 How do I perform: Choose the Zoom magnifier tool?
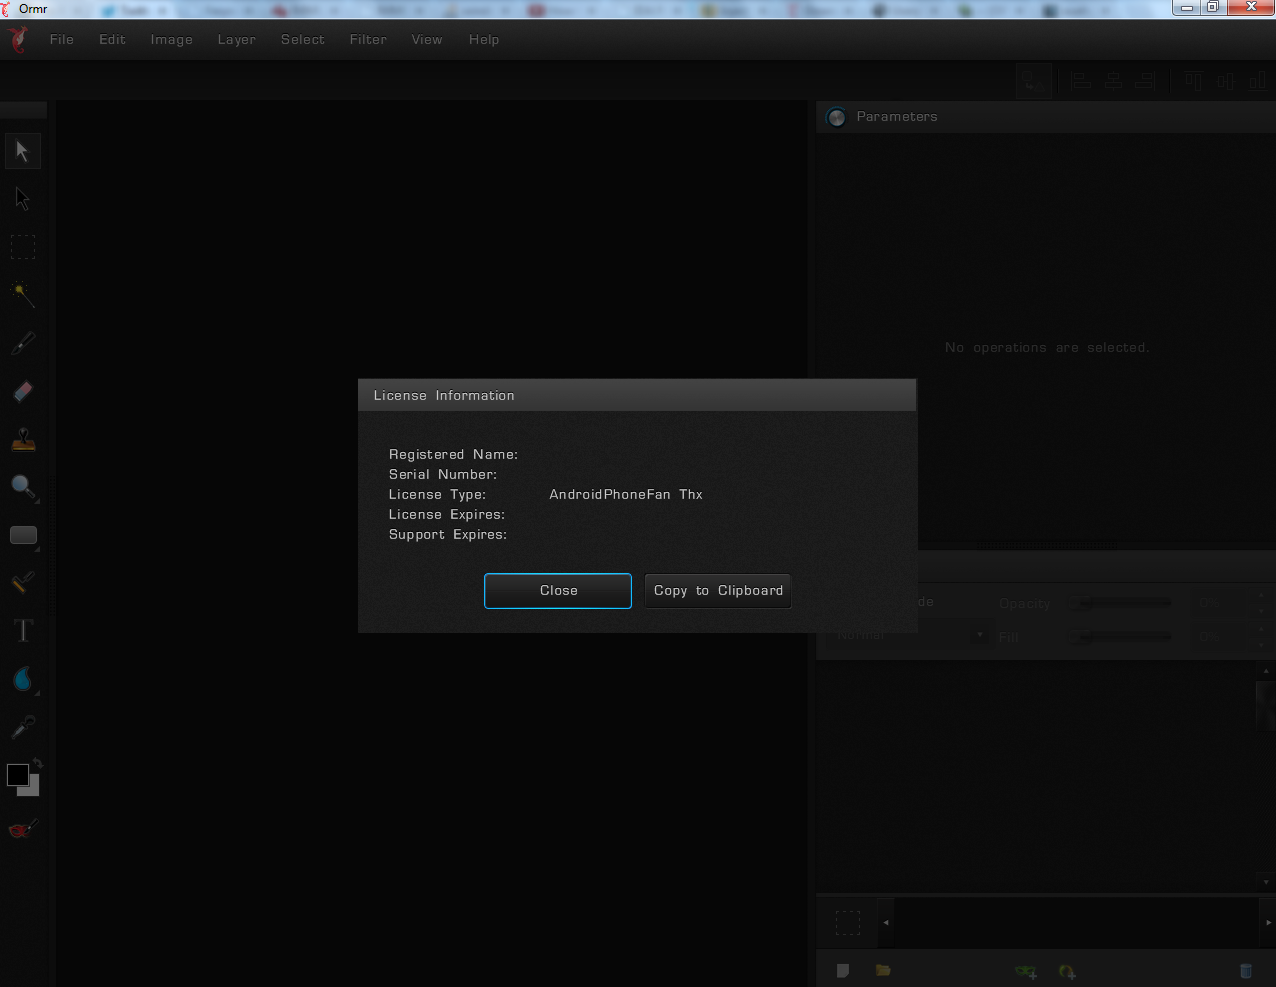click(x=23, y=487)
